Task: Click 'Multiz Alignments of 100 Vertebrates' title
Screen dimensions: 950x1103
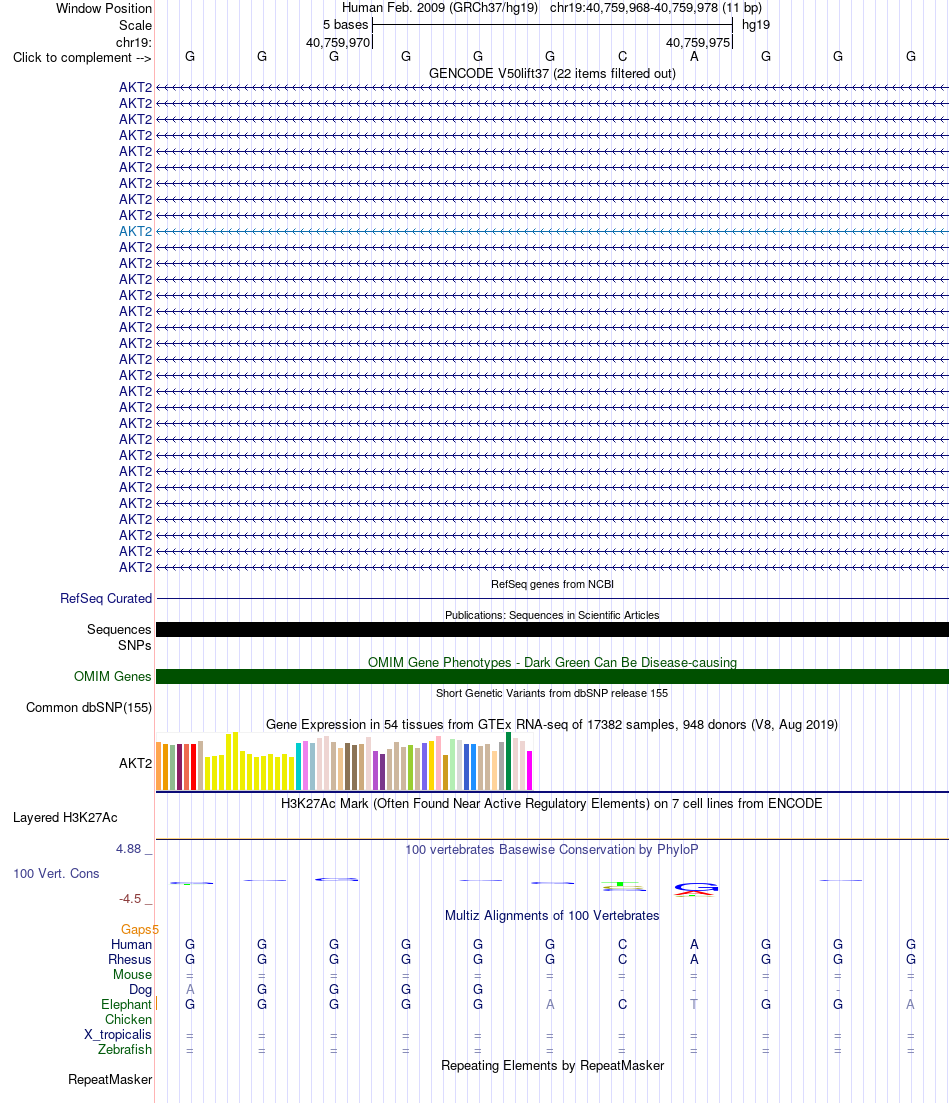Action: (x=552, y=916)
